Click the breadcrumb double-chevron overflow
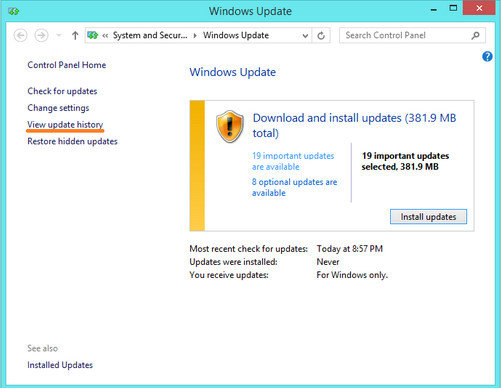The image size is (501, 388). coord(105,35)
